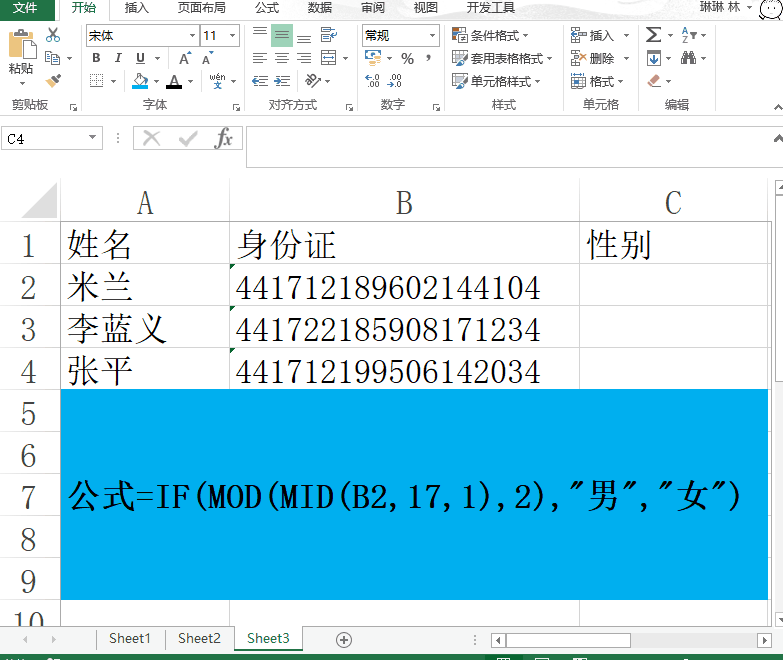Screen dimensions: 783x660
Task: Align cell text left
Action: pyautogui.click(x=260, y=58)
